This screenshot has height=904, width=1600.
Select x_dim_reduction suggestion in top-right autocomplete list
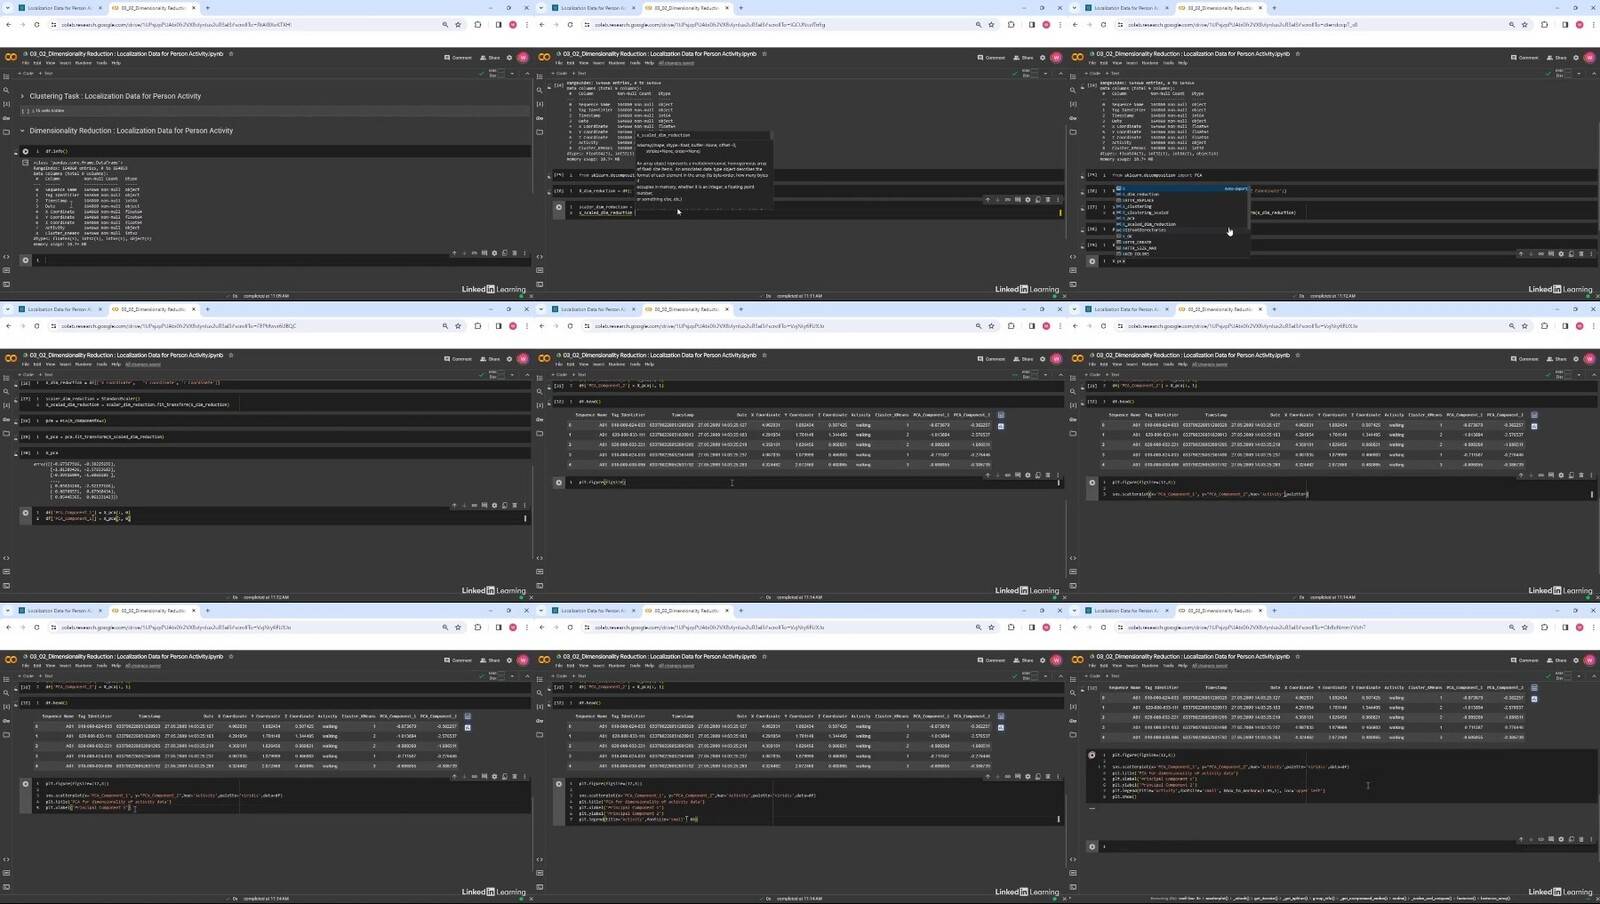point(1140,195)
